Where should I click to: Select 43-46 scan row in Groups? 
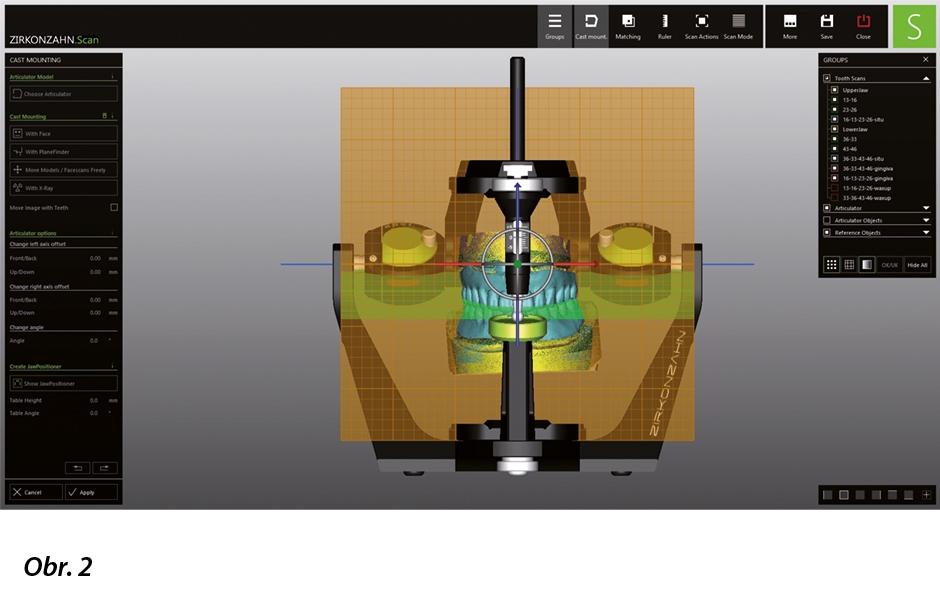point(849,149)
